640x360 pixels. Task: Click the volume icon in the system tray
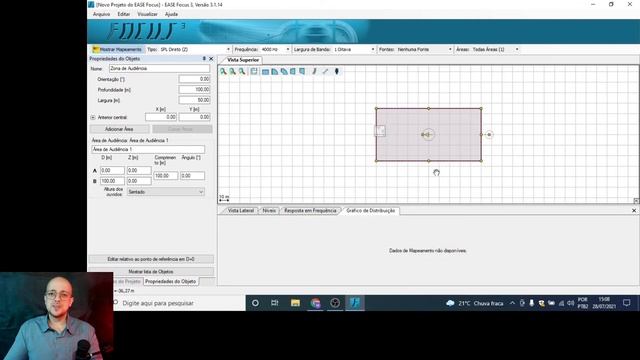pyautogui.click(x=571, y=303)
